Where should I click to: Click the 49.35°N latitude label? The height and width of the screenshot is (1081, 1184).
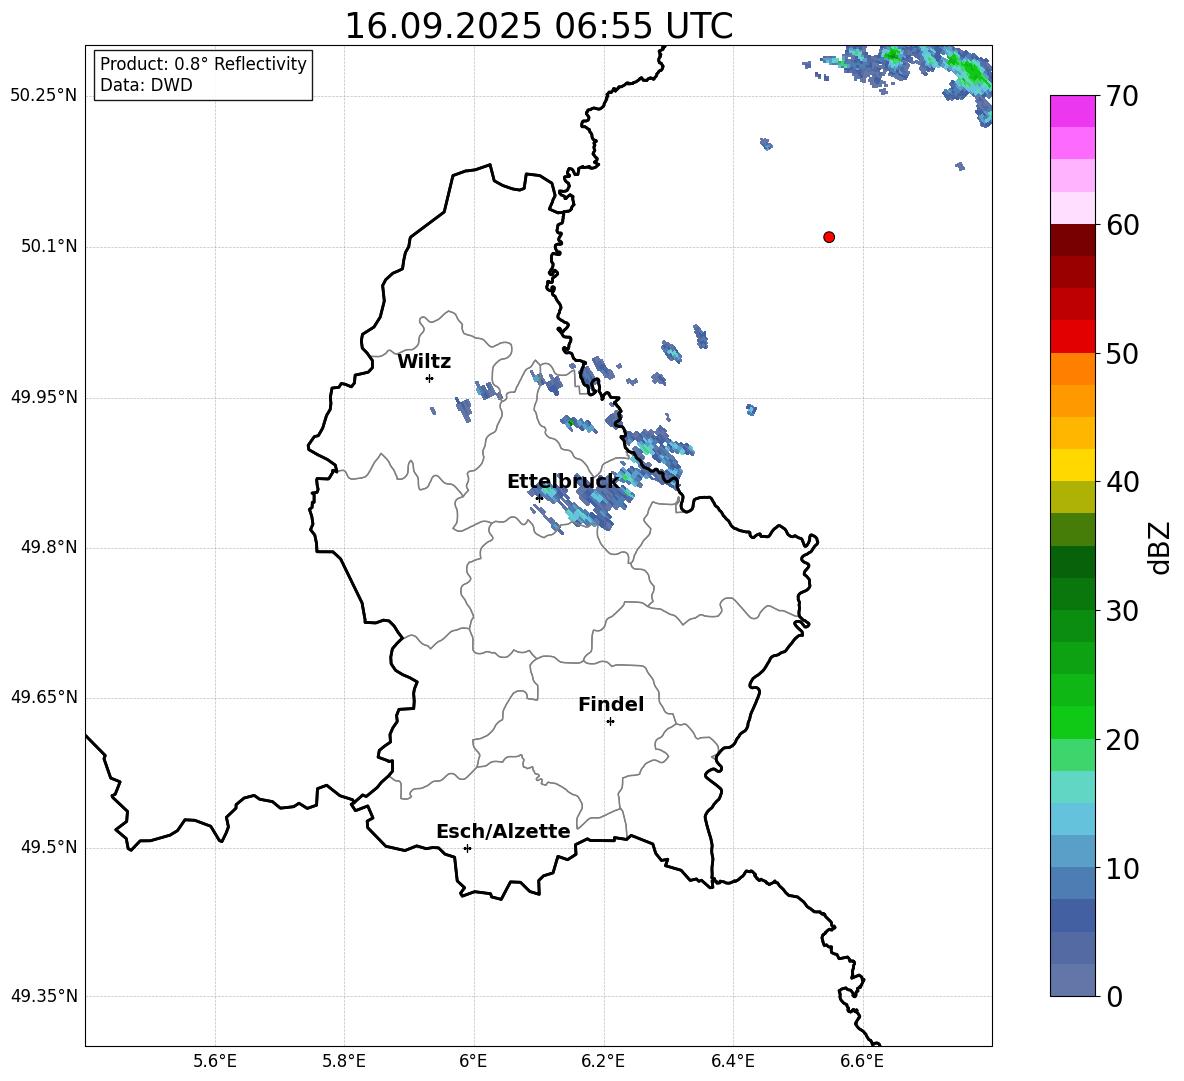(44, 996)
